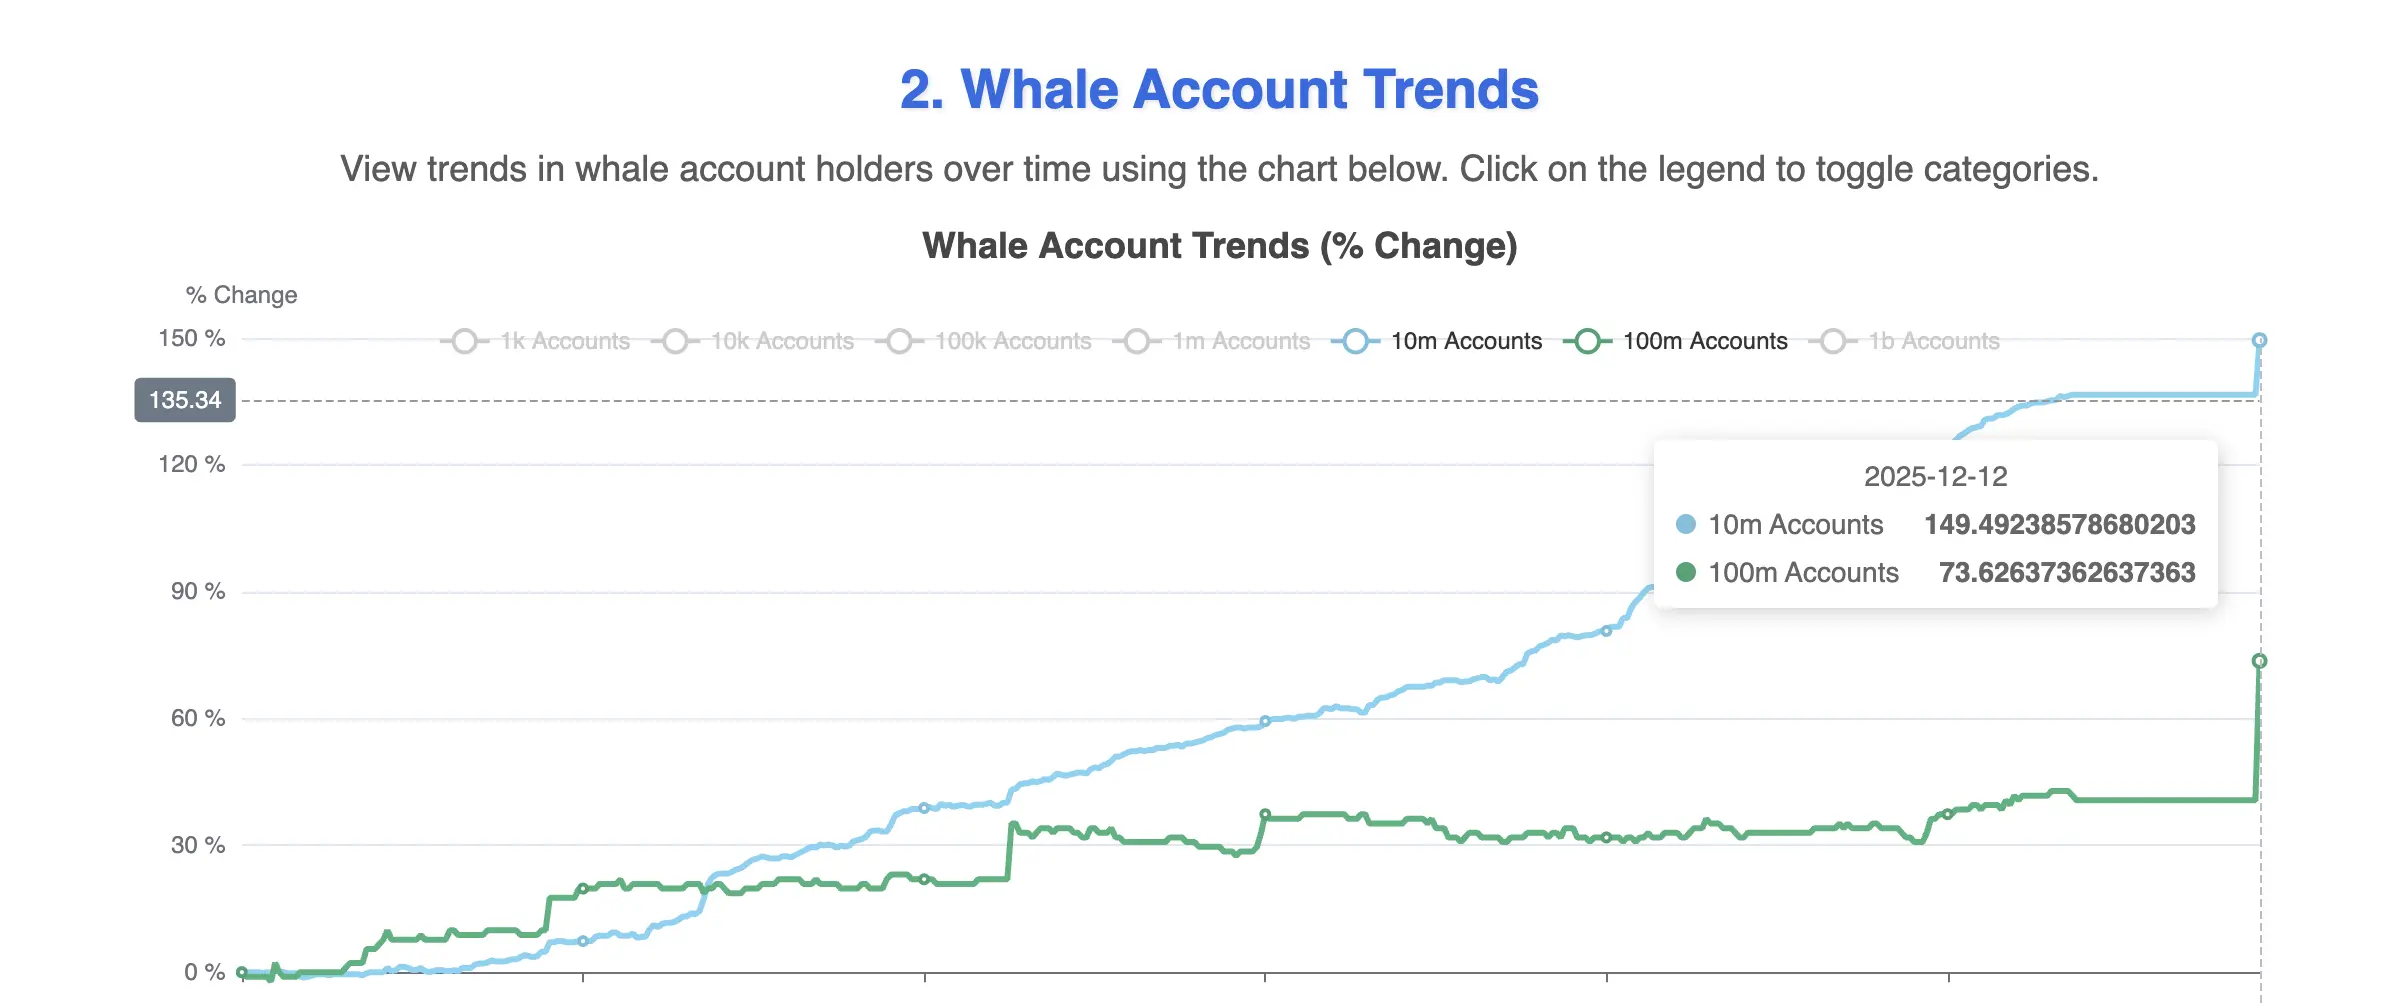Viewport: 2400px width, 1006px height.
Task: Click the green 100m Accounts legend marker
Action: [x=1587, y=342]
